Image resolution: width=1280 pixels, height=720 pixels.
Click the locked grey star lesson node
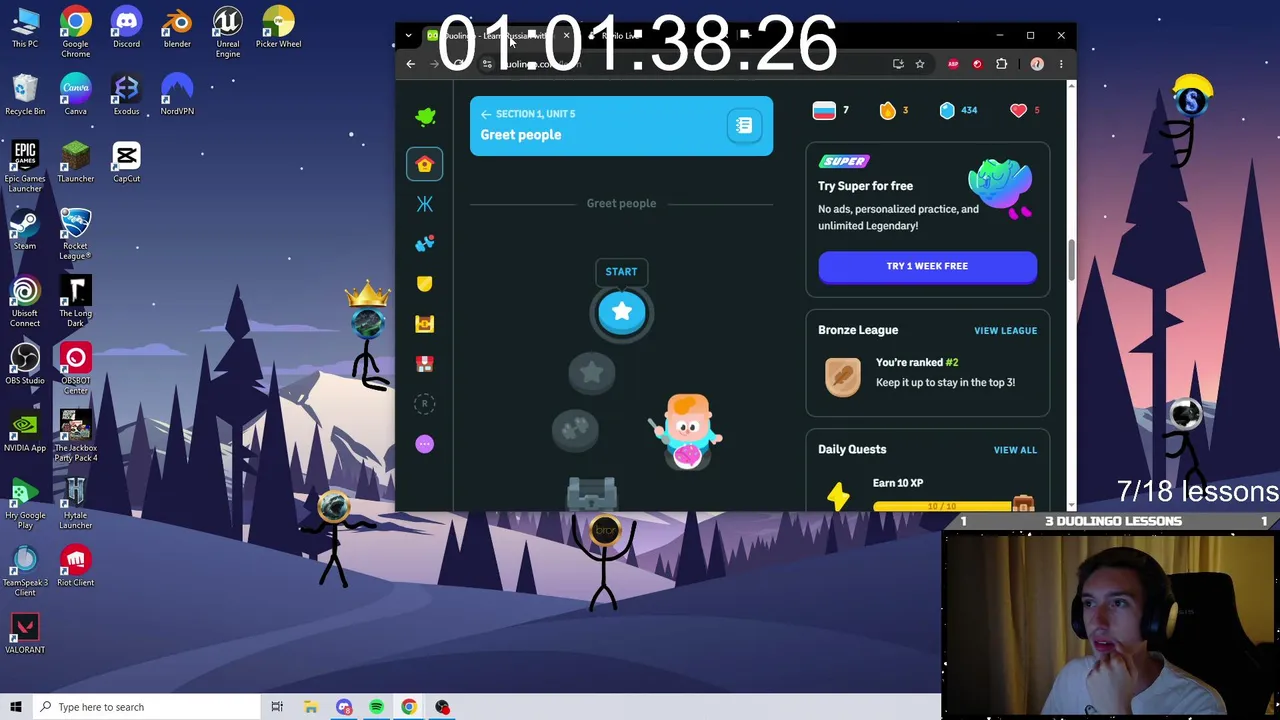pos(591,374)
